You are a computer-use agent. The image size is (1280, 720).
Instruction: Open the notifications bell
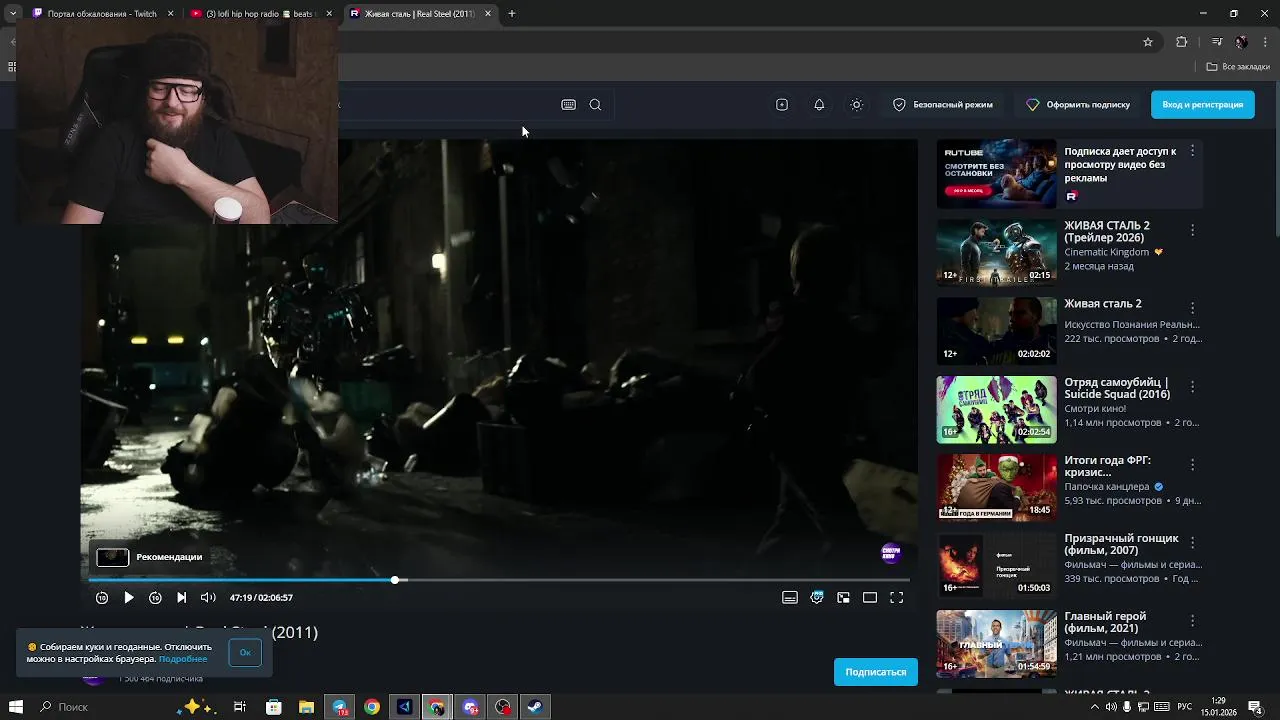coord(819,105)
